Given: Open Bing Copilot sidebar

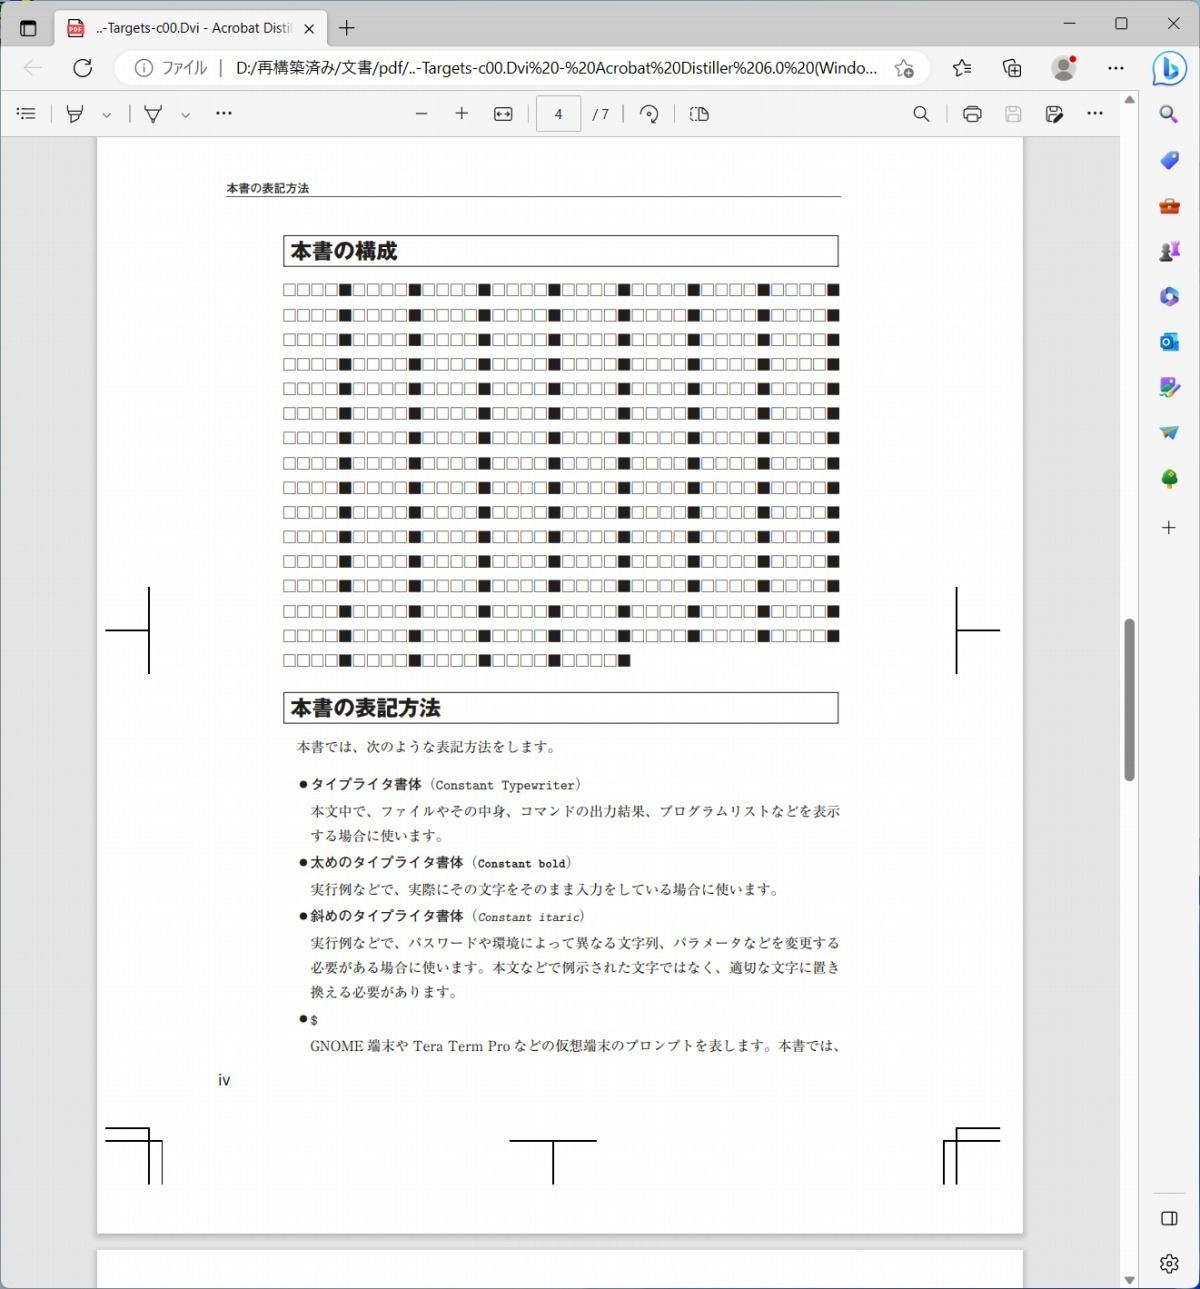Looking at the screenshot, I should 1169,68.
